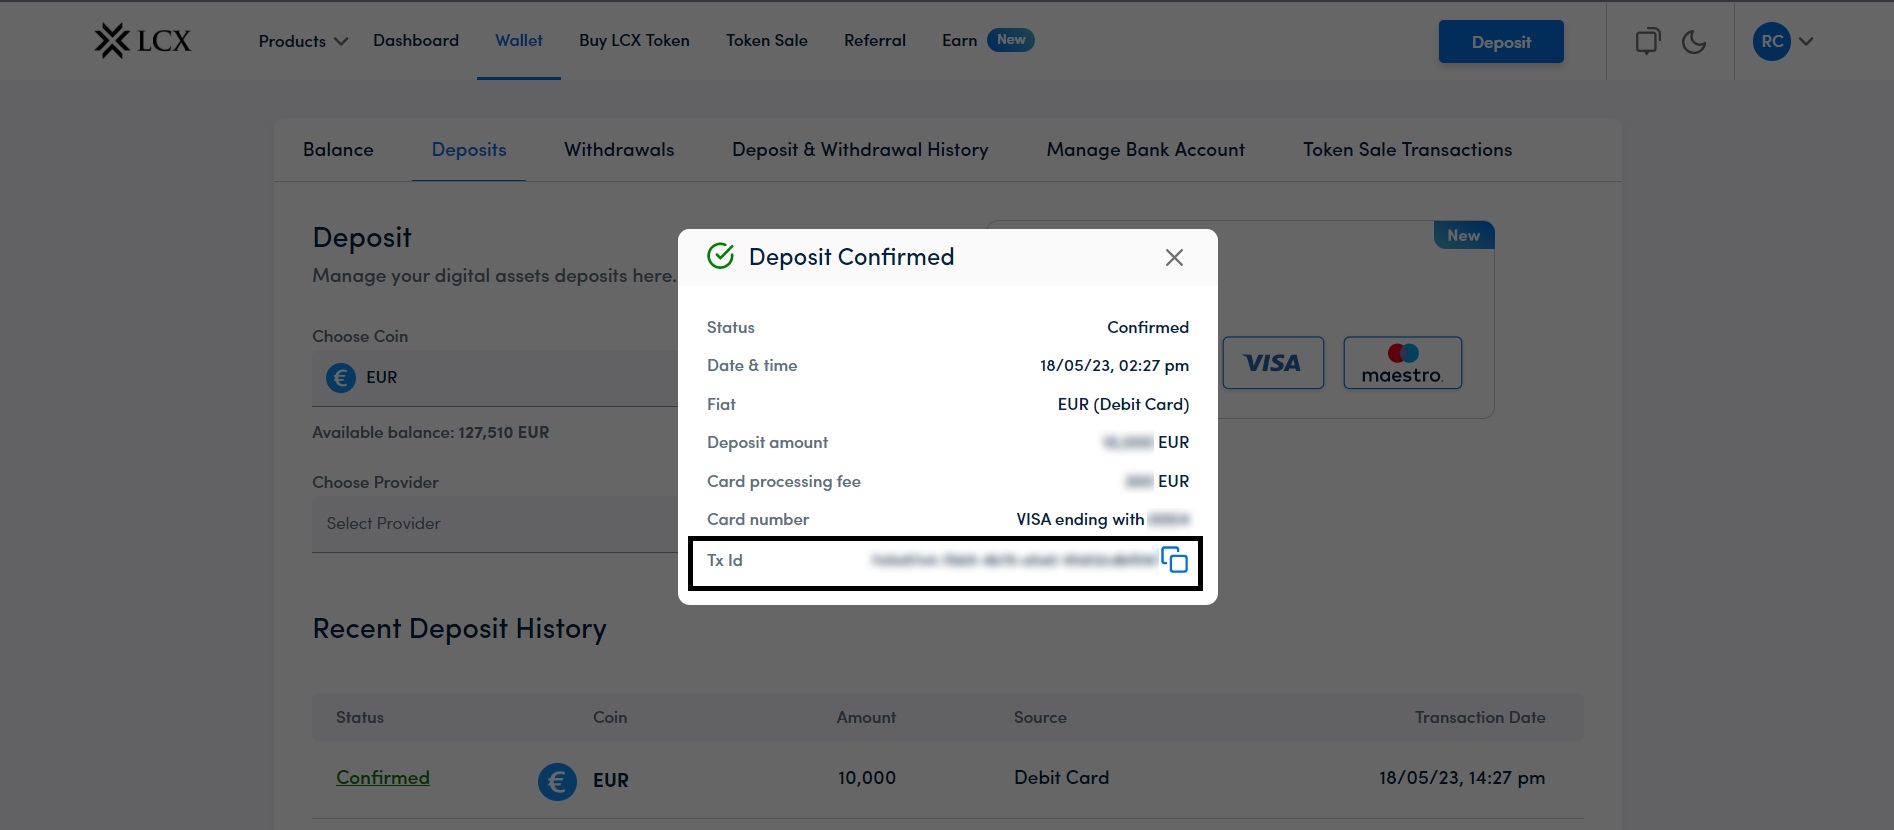Image resolution: width=1894 pixels, height=830 pixels.
Task: Click the EUR coin icon in history row
Action: click(557, 781)
